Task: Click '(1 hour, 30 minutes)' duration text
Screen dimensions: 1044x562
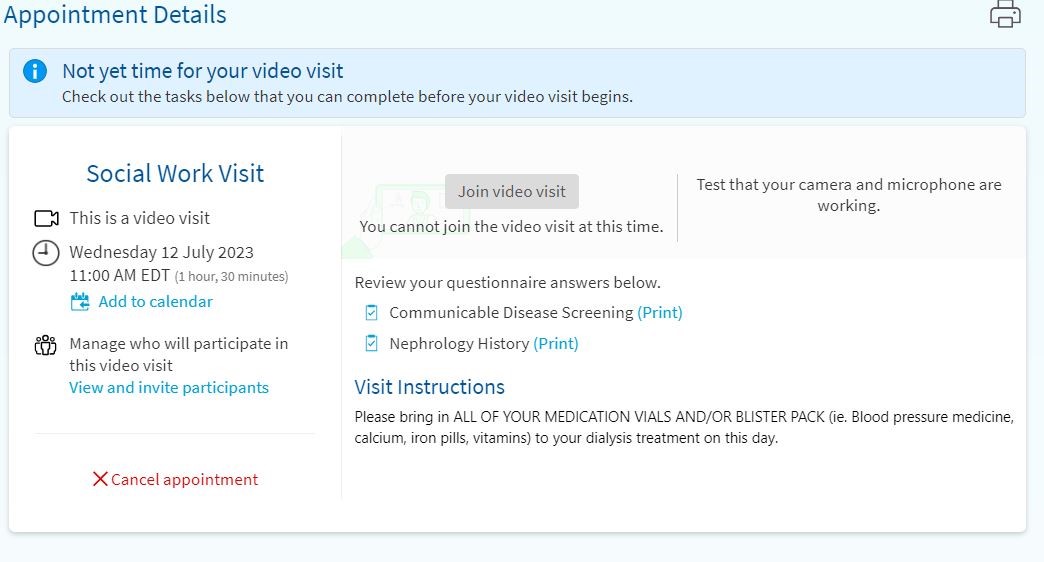Action: (x=231, y=277)
